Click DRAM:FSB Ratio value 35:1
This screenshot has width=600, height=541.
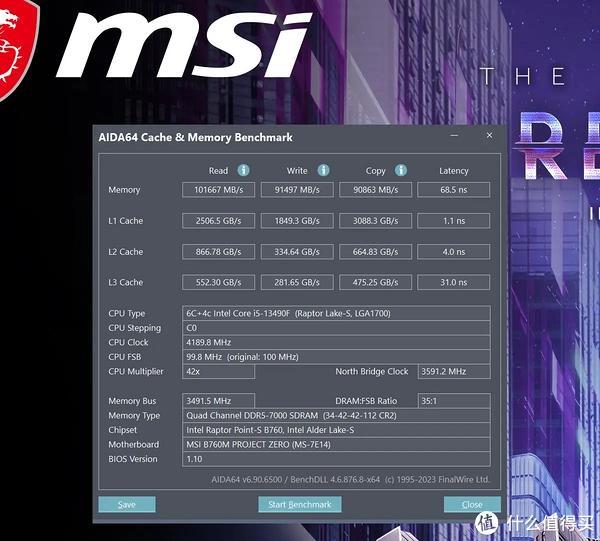454,401
